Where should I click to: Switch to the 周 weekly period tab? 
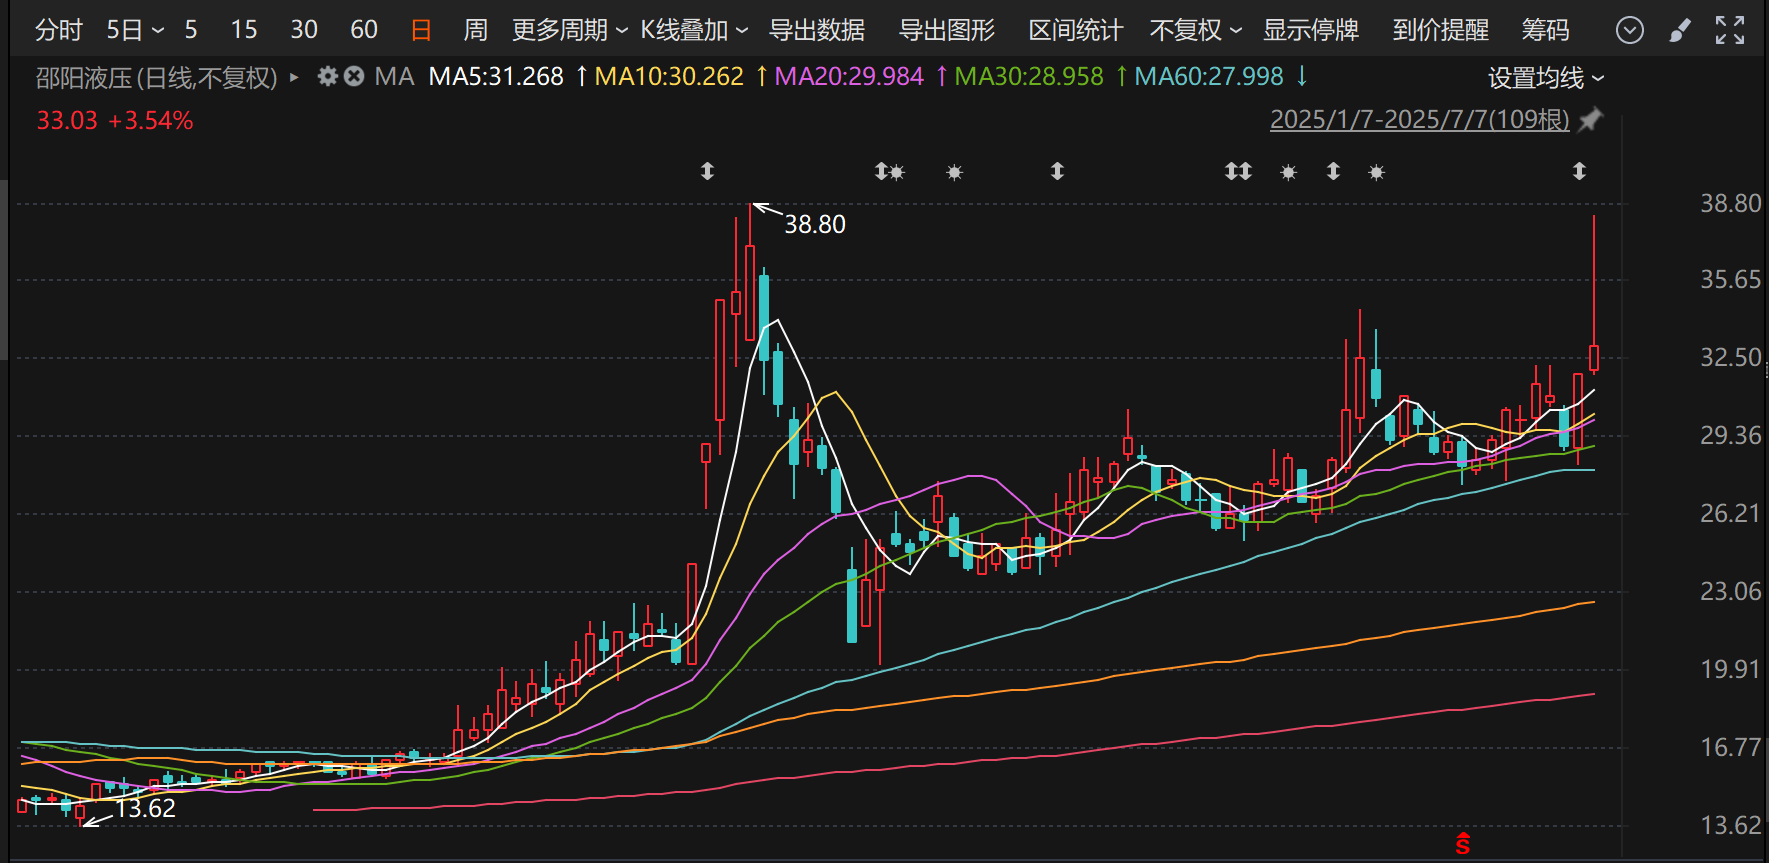475,31
